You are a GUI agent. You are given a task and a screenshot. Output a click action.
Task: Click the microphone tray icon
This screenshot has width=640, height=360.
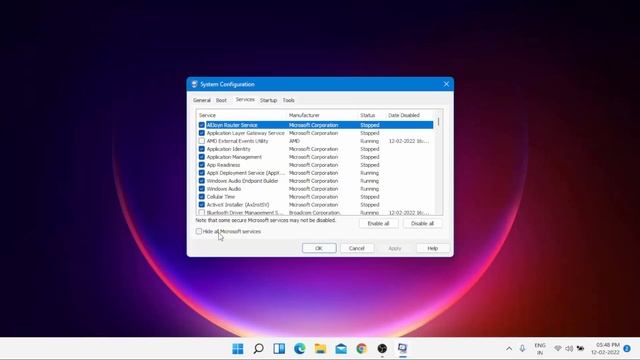[x=522, y=349]
